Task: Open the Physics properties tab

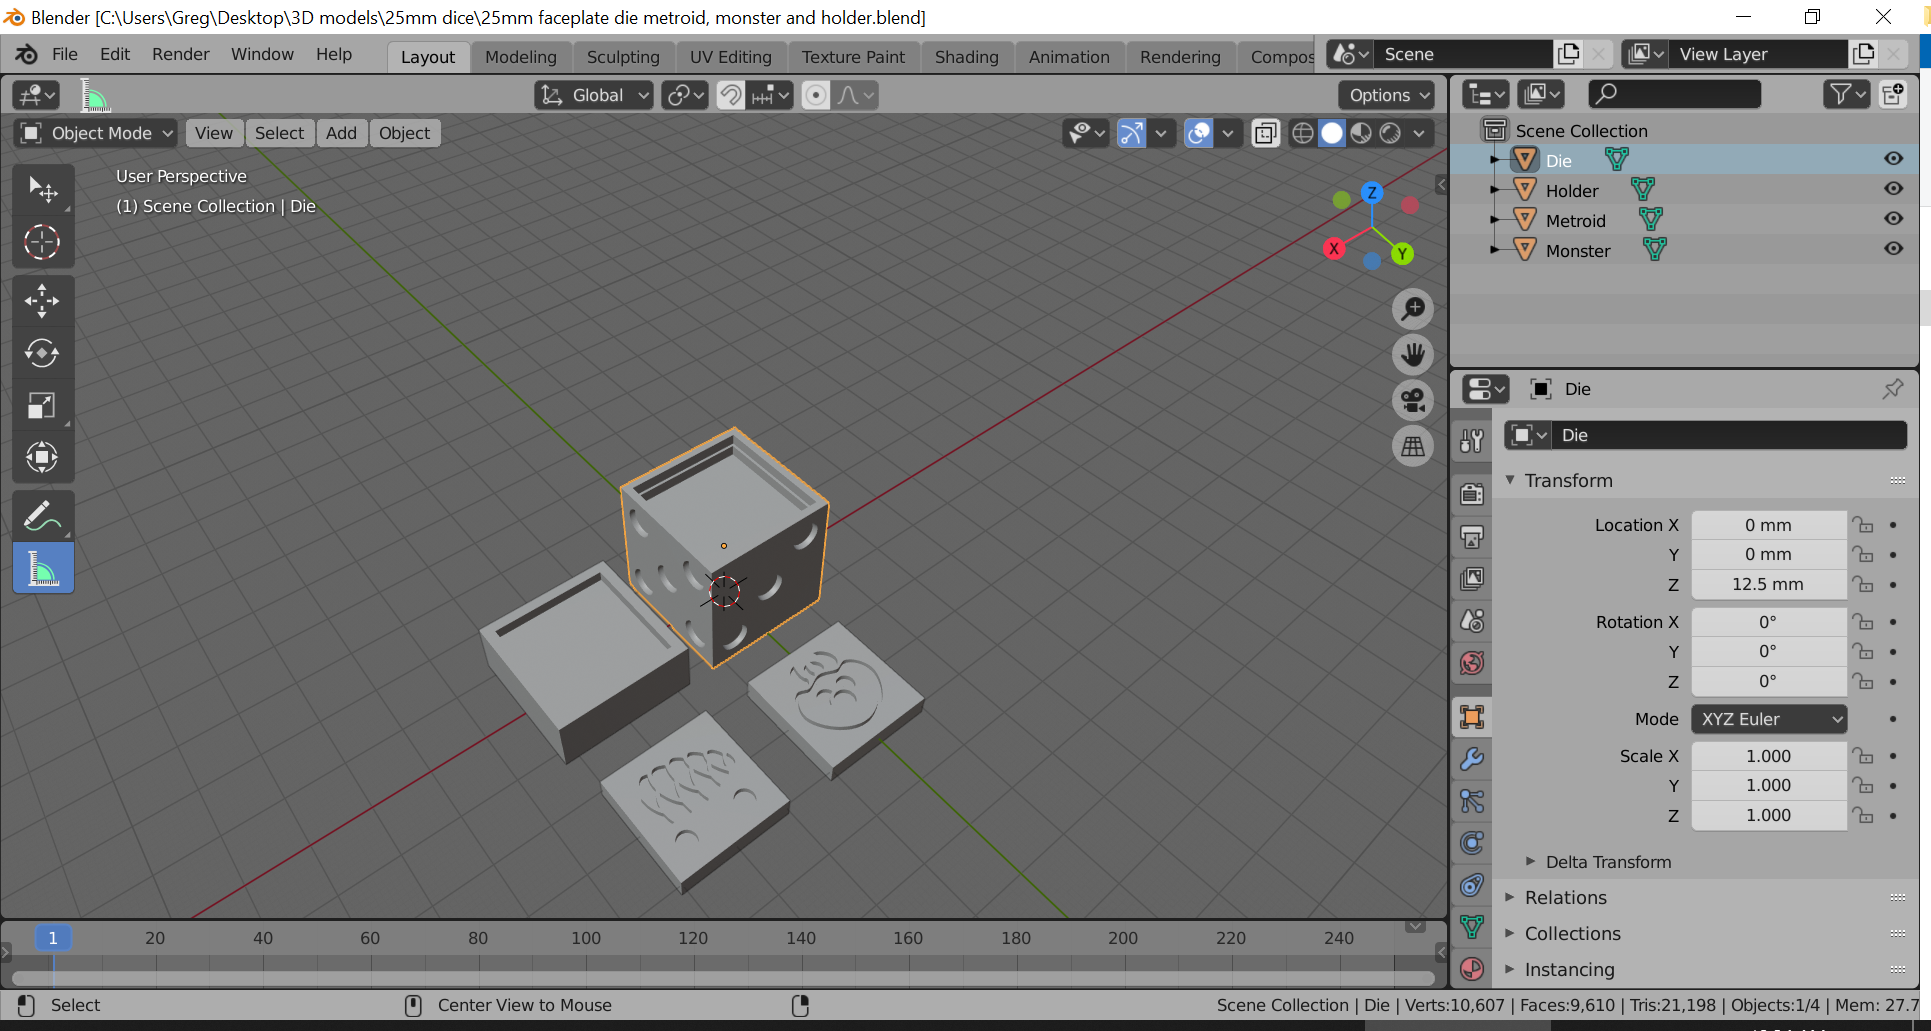Action: click(1471, 843)
